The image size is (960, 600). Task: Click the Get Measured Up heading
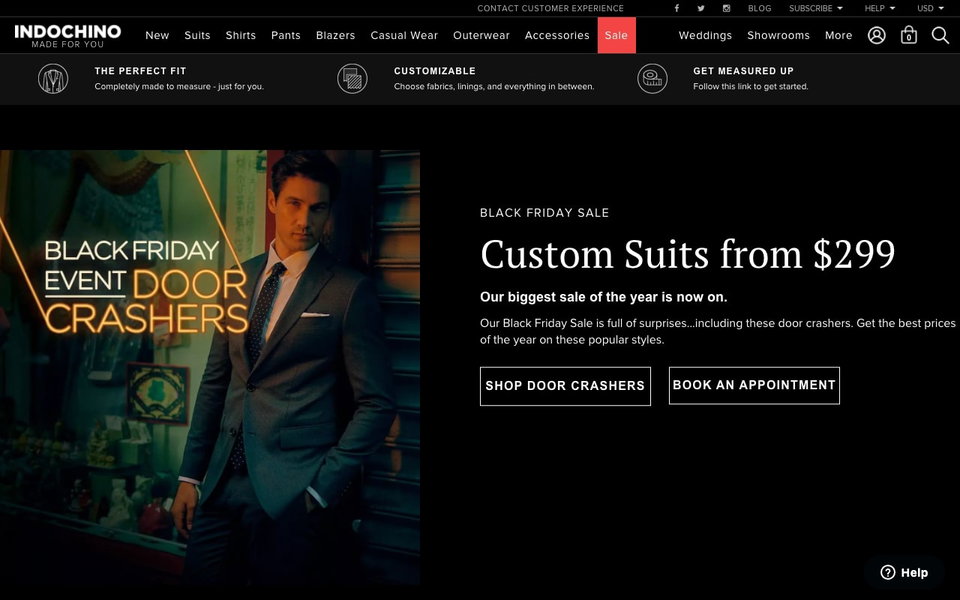click(743, 71)
